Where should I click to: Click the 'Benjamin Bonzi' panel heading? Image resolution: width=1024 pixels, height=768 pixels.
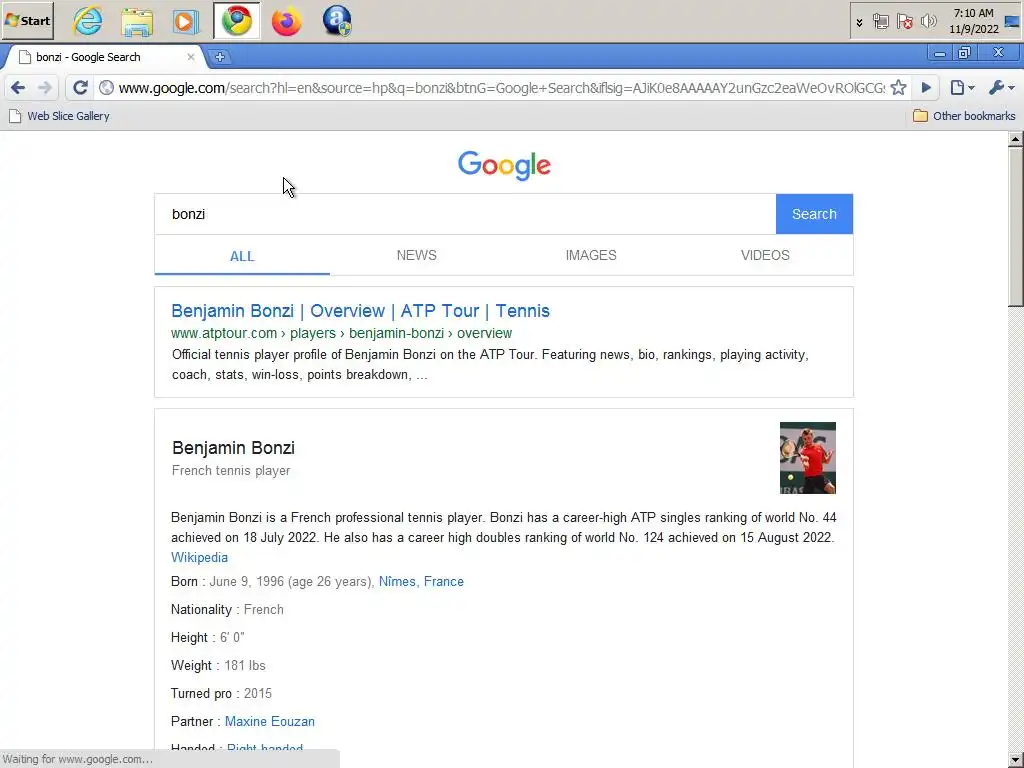pos(233,448)
